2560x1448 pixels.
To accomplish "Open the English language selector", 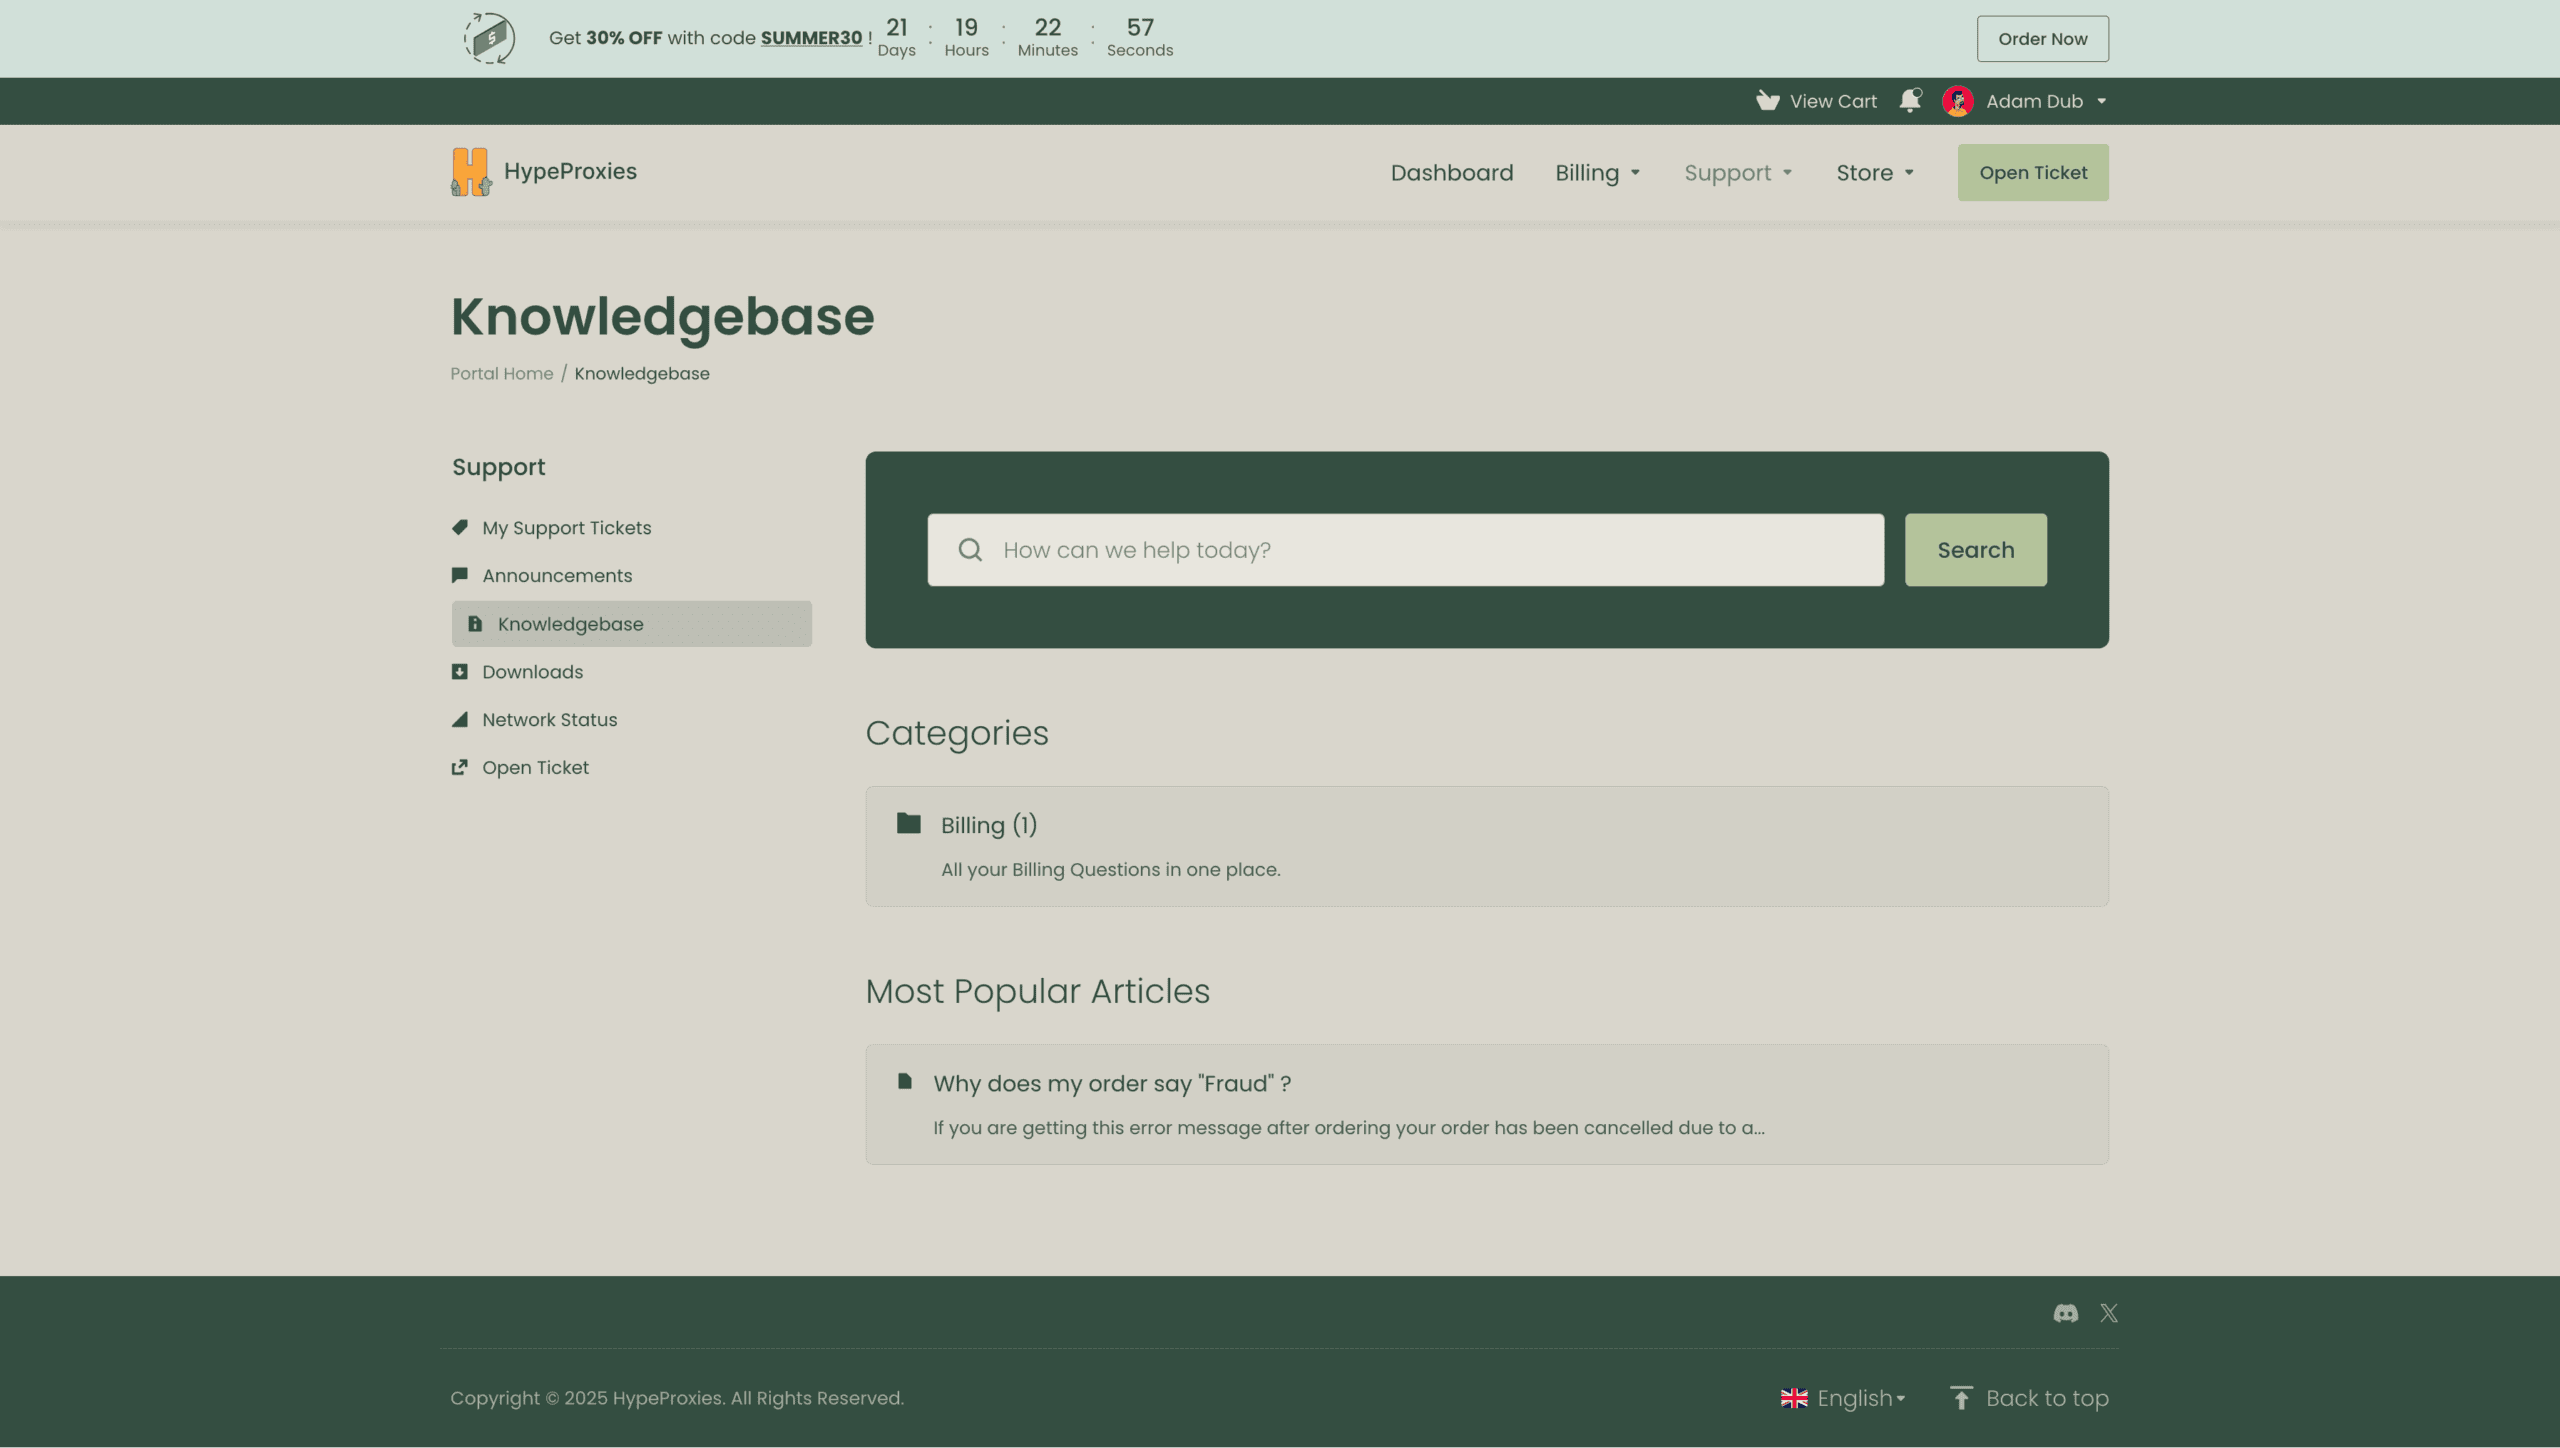I will pyautogui.click(x=1843, y=1398).
